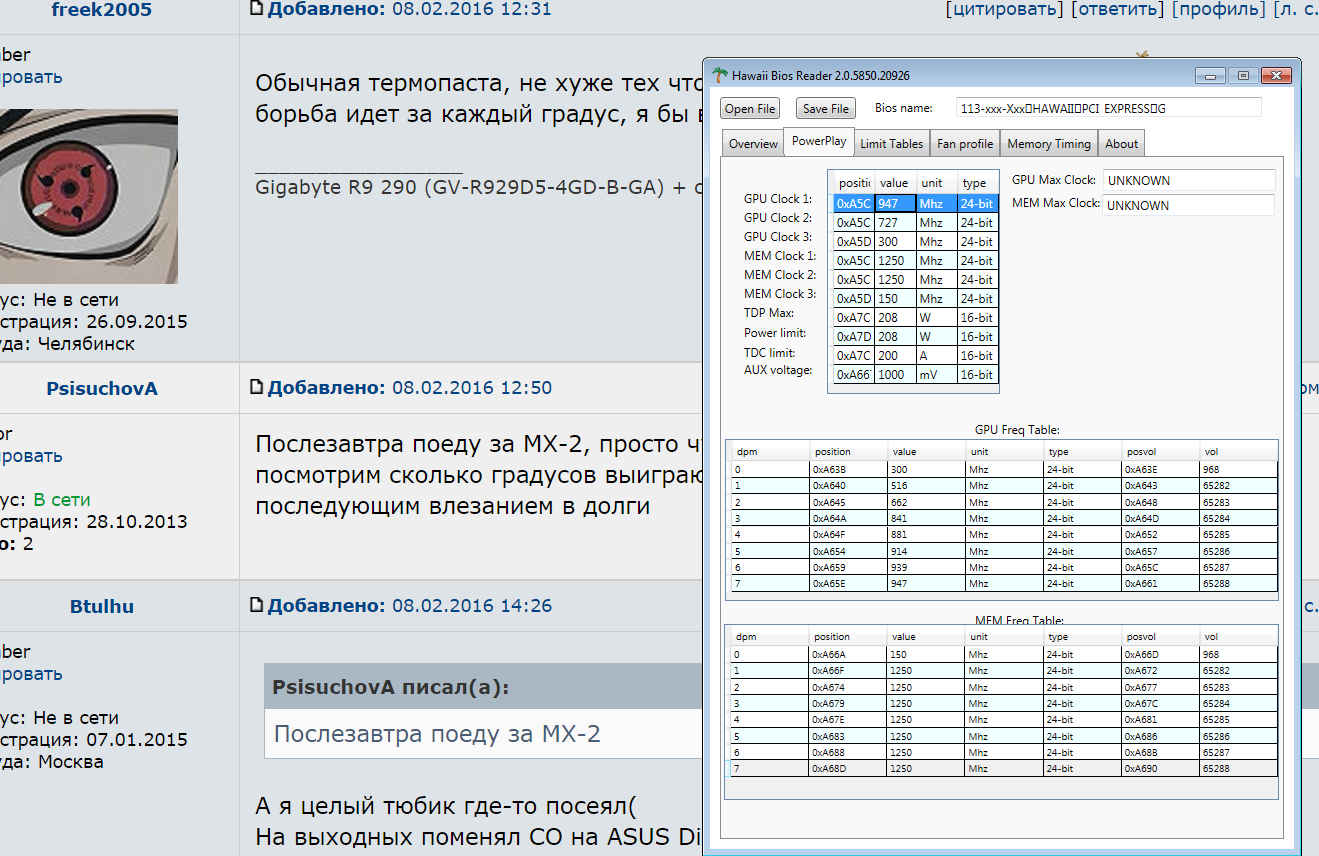Open the Limit Tables tab
1319x856 pixels.
point(892,143)
